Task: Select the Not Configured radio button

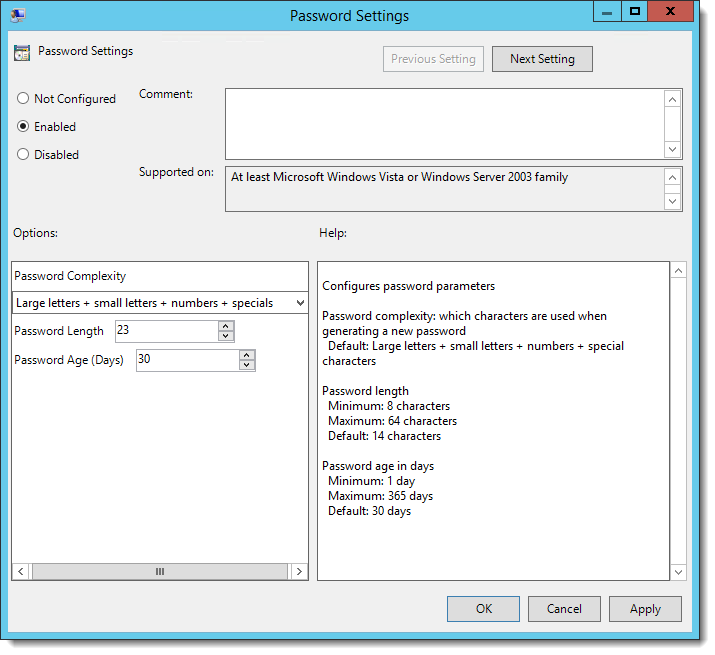Action: point(24,99)
